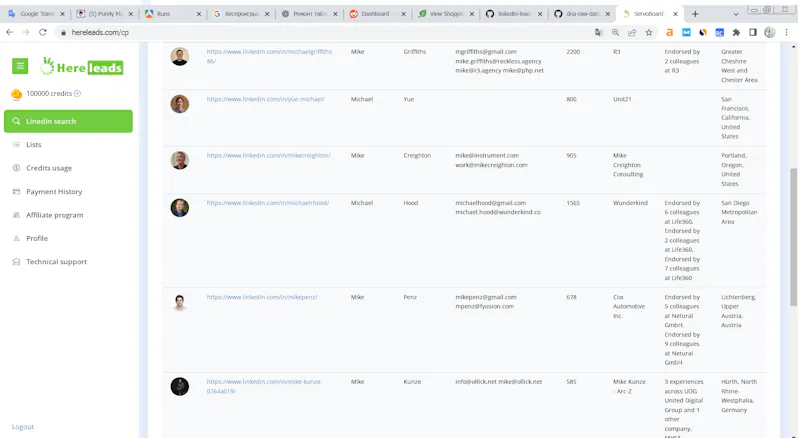Viewport: 800px width, 438px height.
Task: Open the orange 'a' extension
Action: (669, 32)
